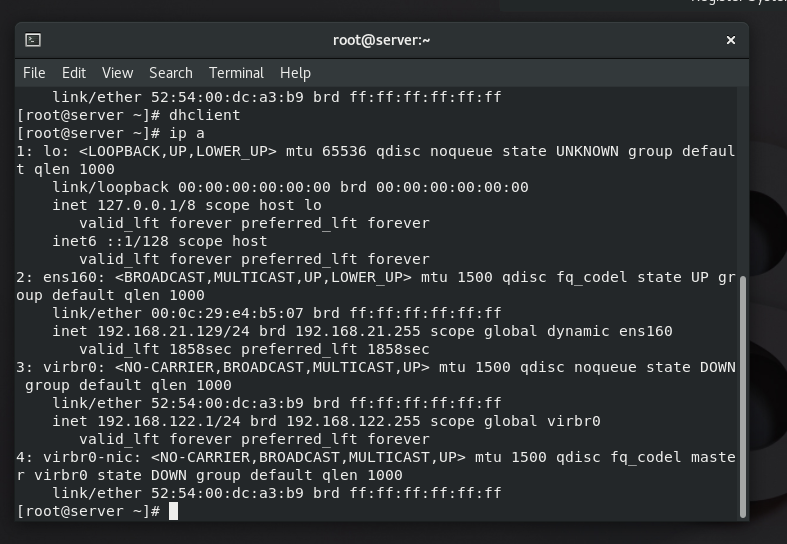The height and width of the screenshot is (544, 787).
Task: Click the root@server:~ window title
Action: pyautogui.click(x=381, y=40)
